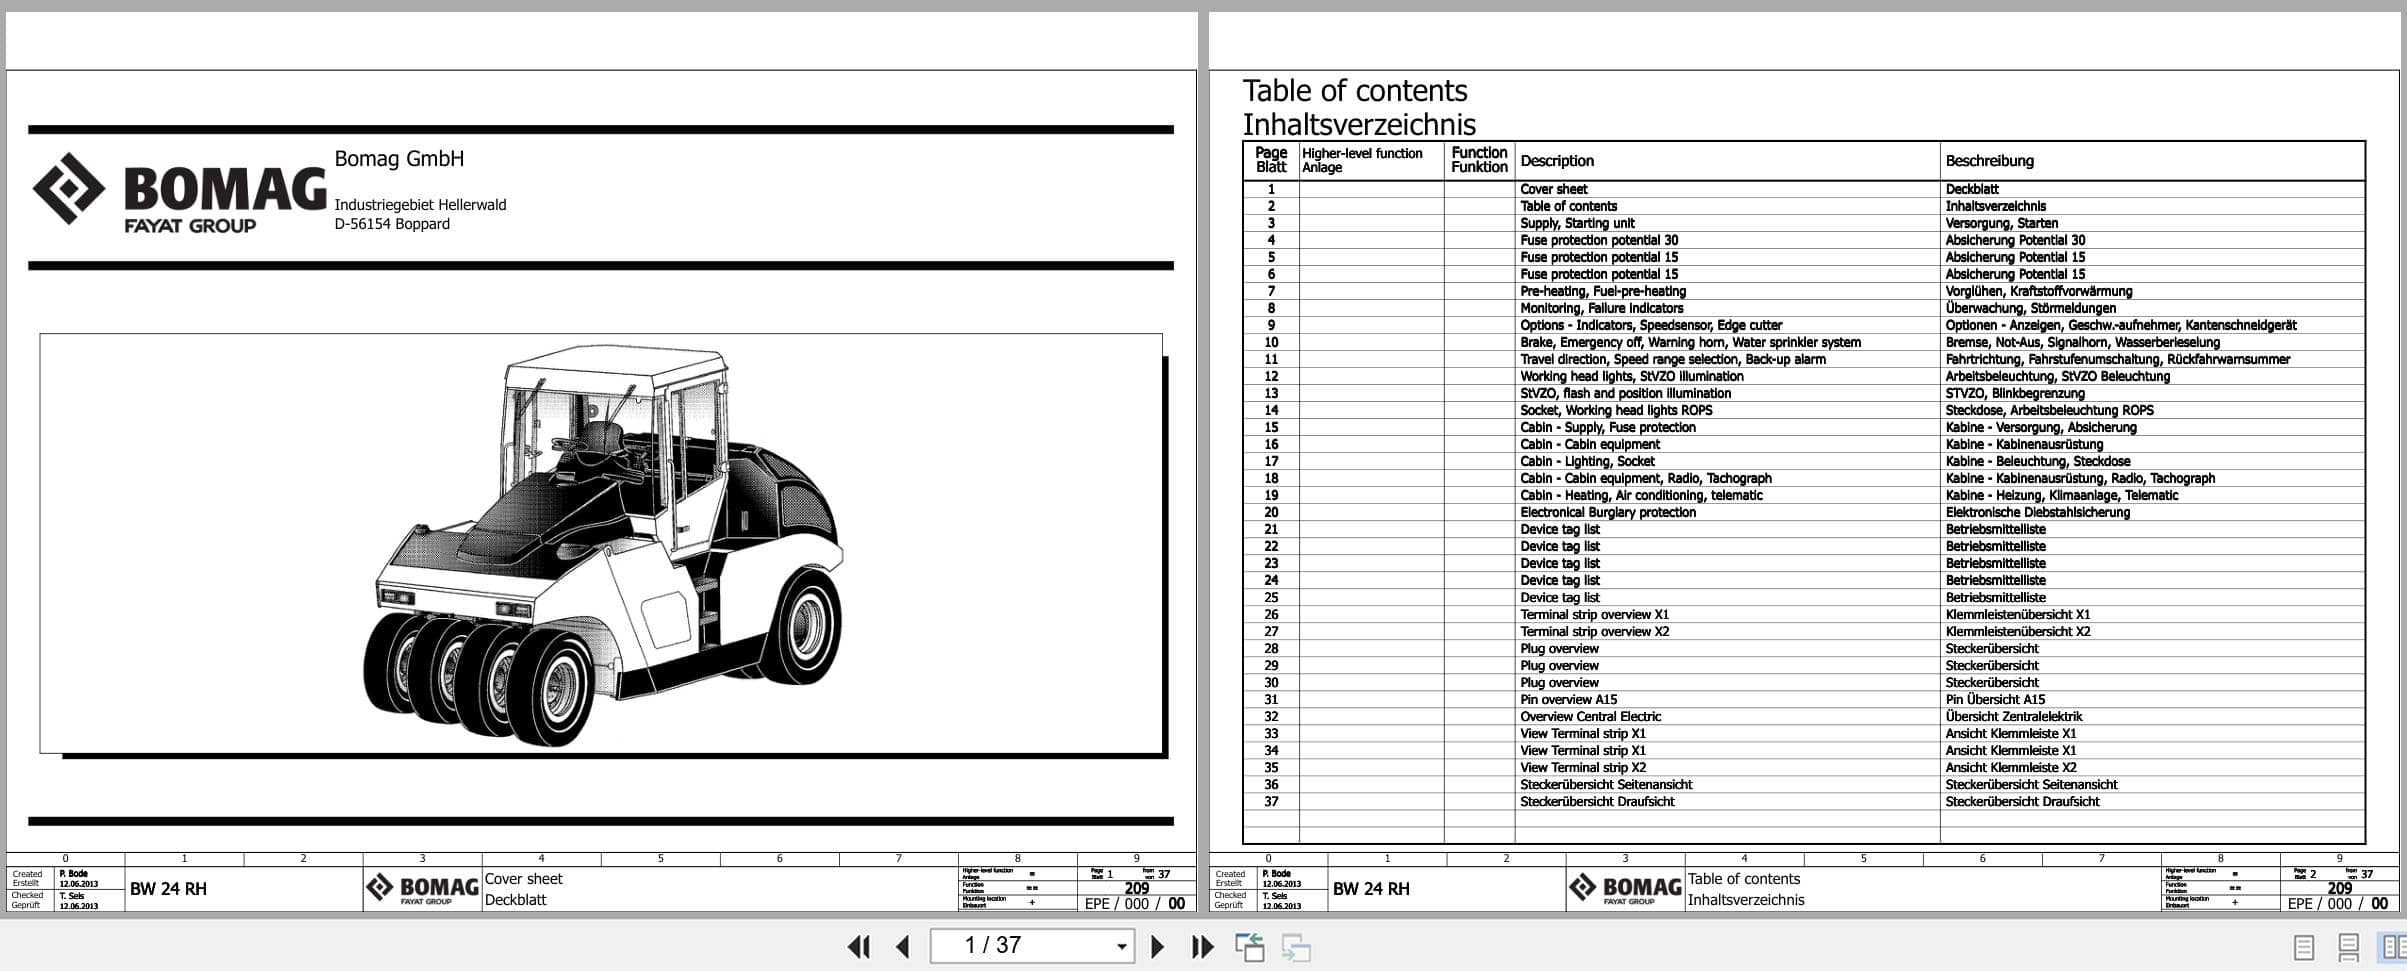2407x971 pixels.
Task: Click the 'Table of contents' heading
Action: (x=1355, y=91)
